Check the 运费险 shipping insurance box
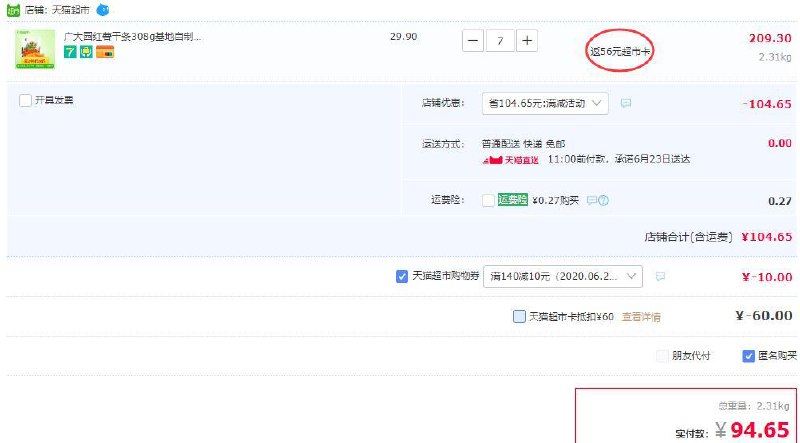The image size is (800, 443). [x=487, y=200]
